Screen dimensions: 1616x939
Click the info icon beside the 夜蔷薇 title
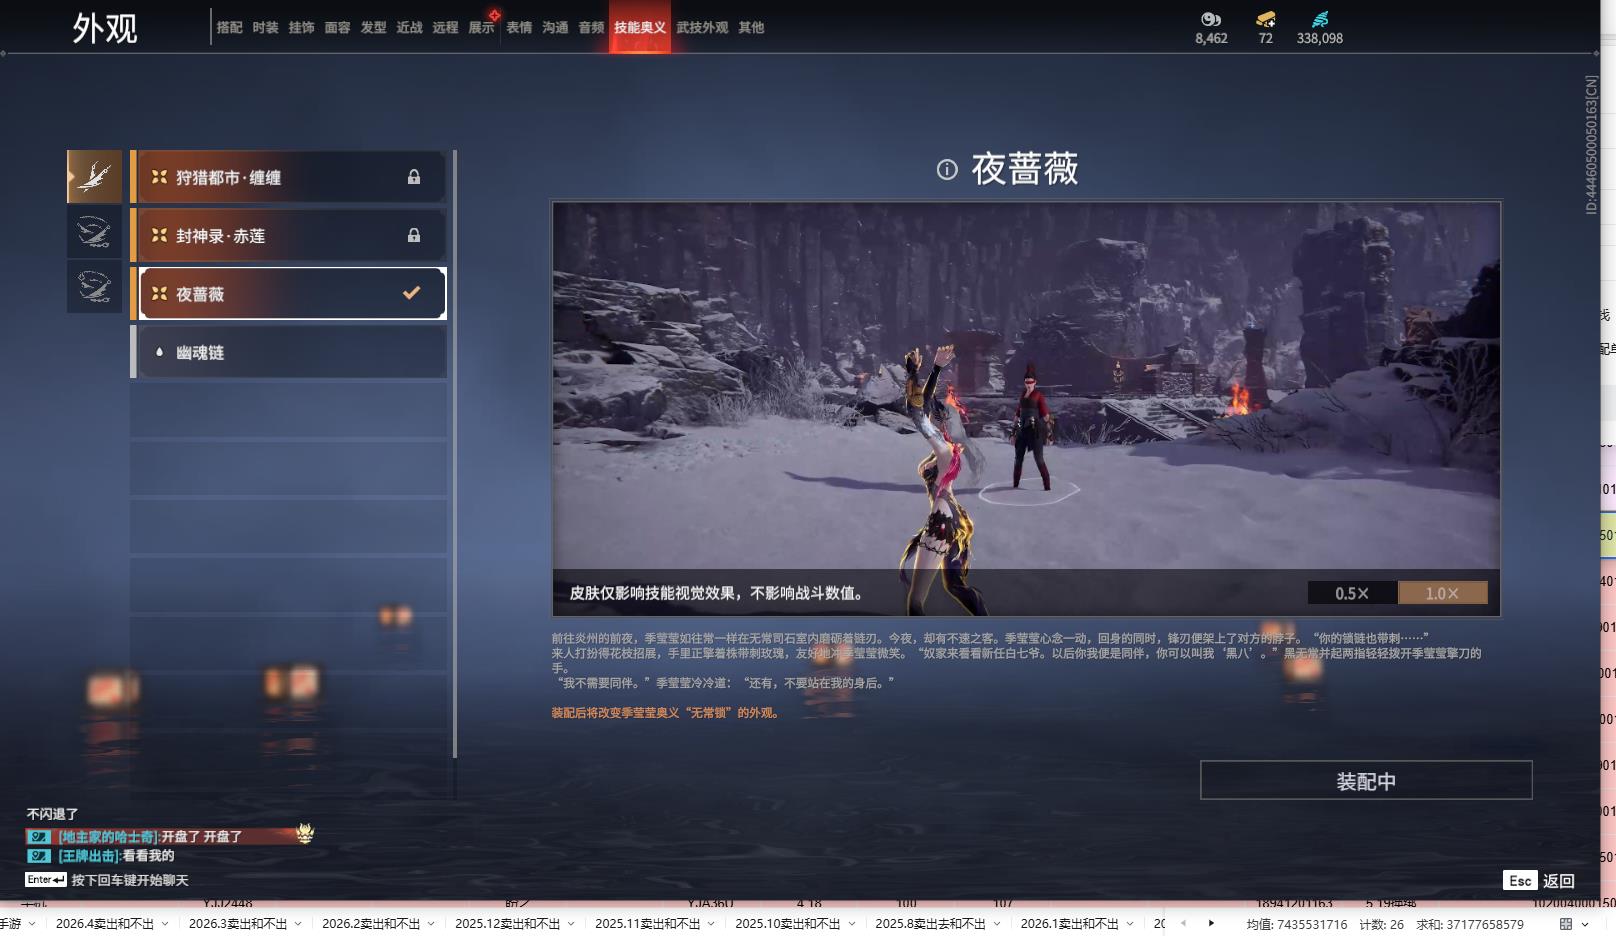tap(946, 171)
